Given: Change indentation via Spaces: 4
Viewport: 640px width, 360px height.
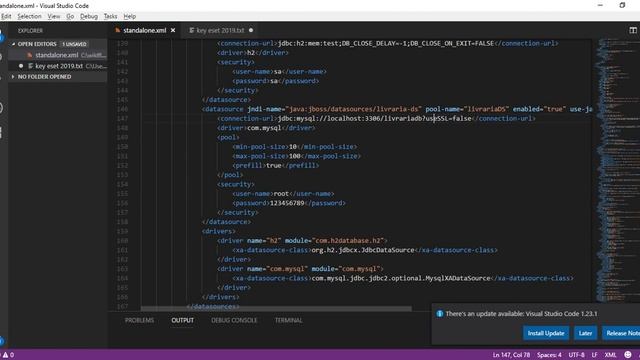Looking at the screenshot, I should point(549,355).
